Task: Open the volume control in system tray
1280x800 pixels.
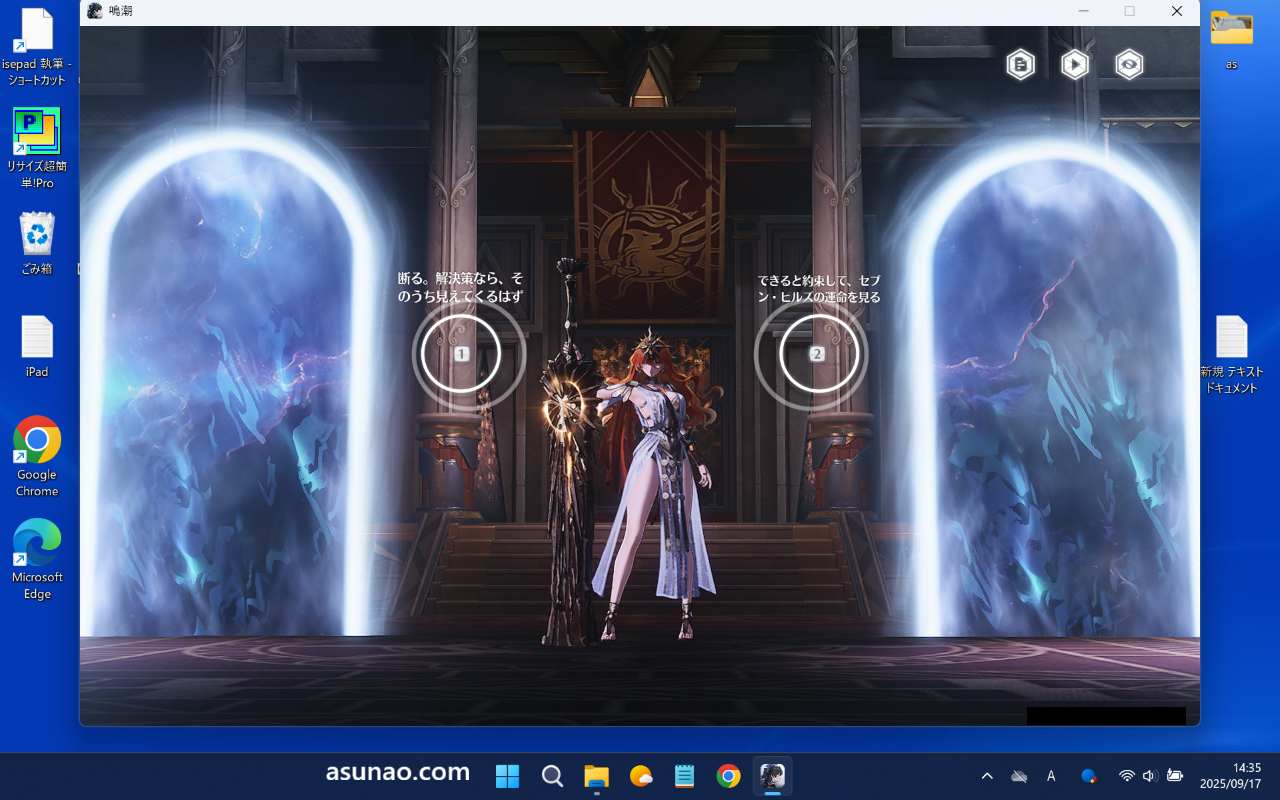Action: (x=1149, y=776)
